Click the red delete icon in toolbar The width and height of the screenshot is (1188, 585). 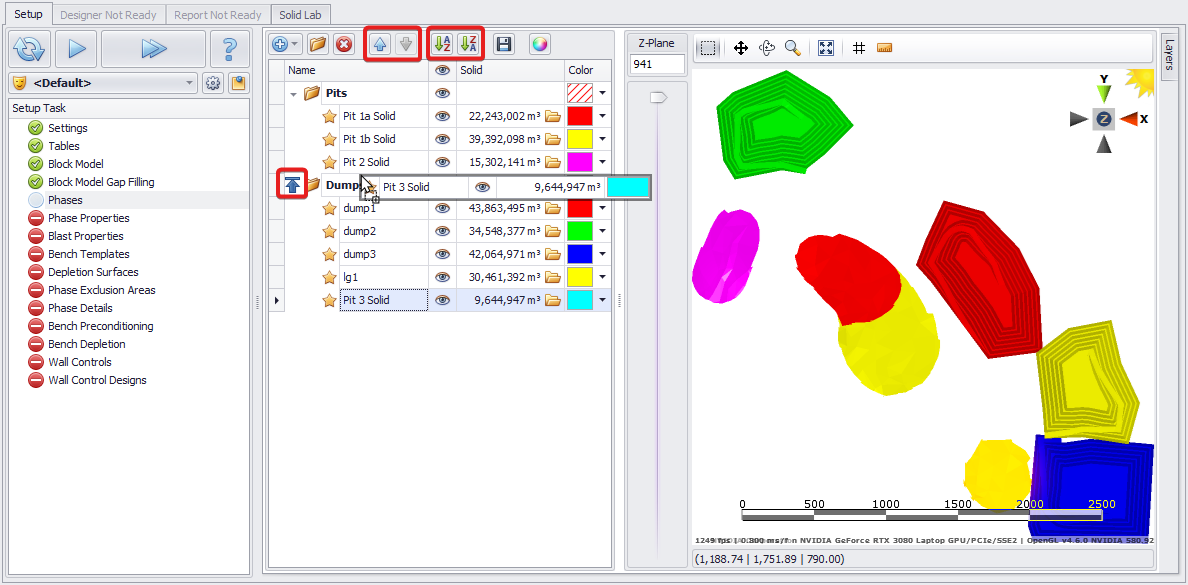pos(344,44)
